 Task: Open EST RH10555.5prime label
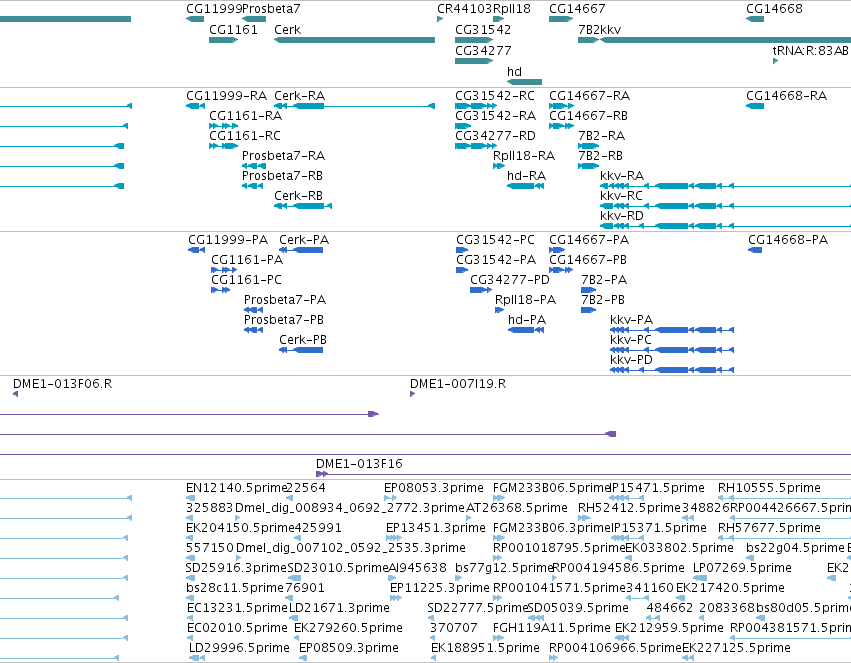(769, 488)
